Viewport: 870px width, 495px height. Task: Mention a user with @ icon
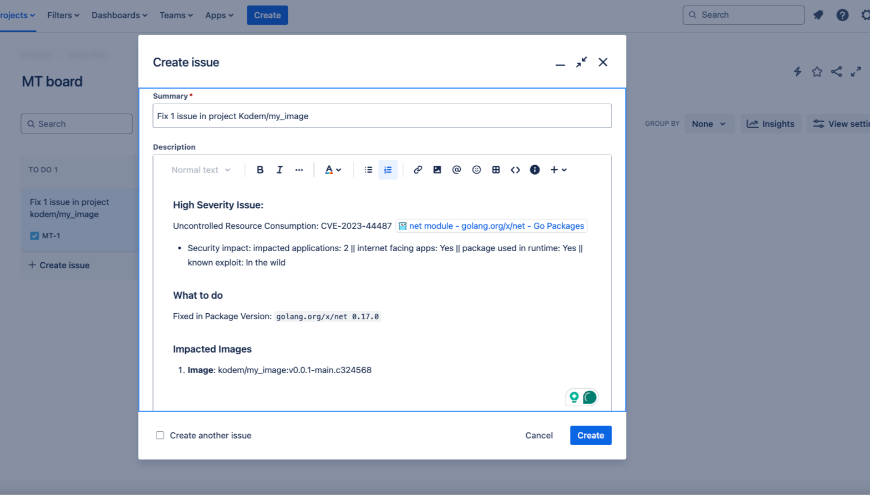(457, 170)
